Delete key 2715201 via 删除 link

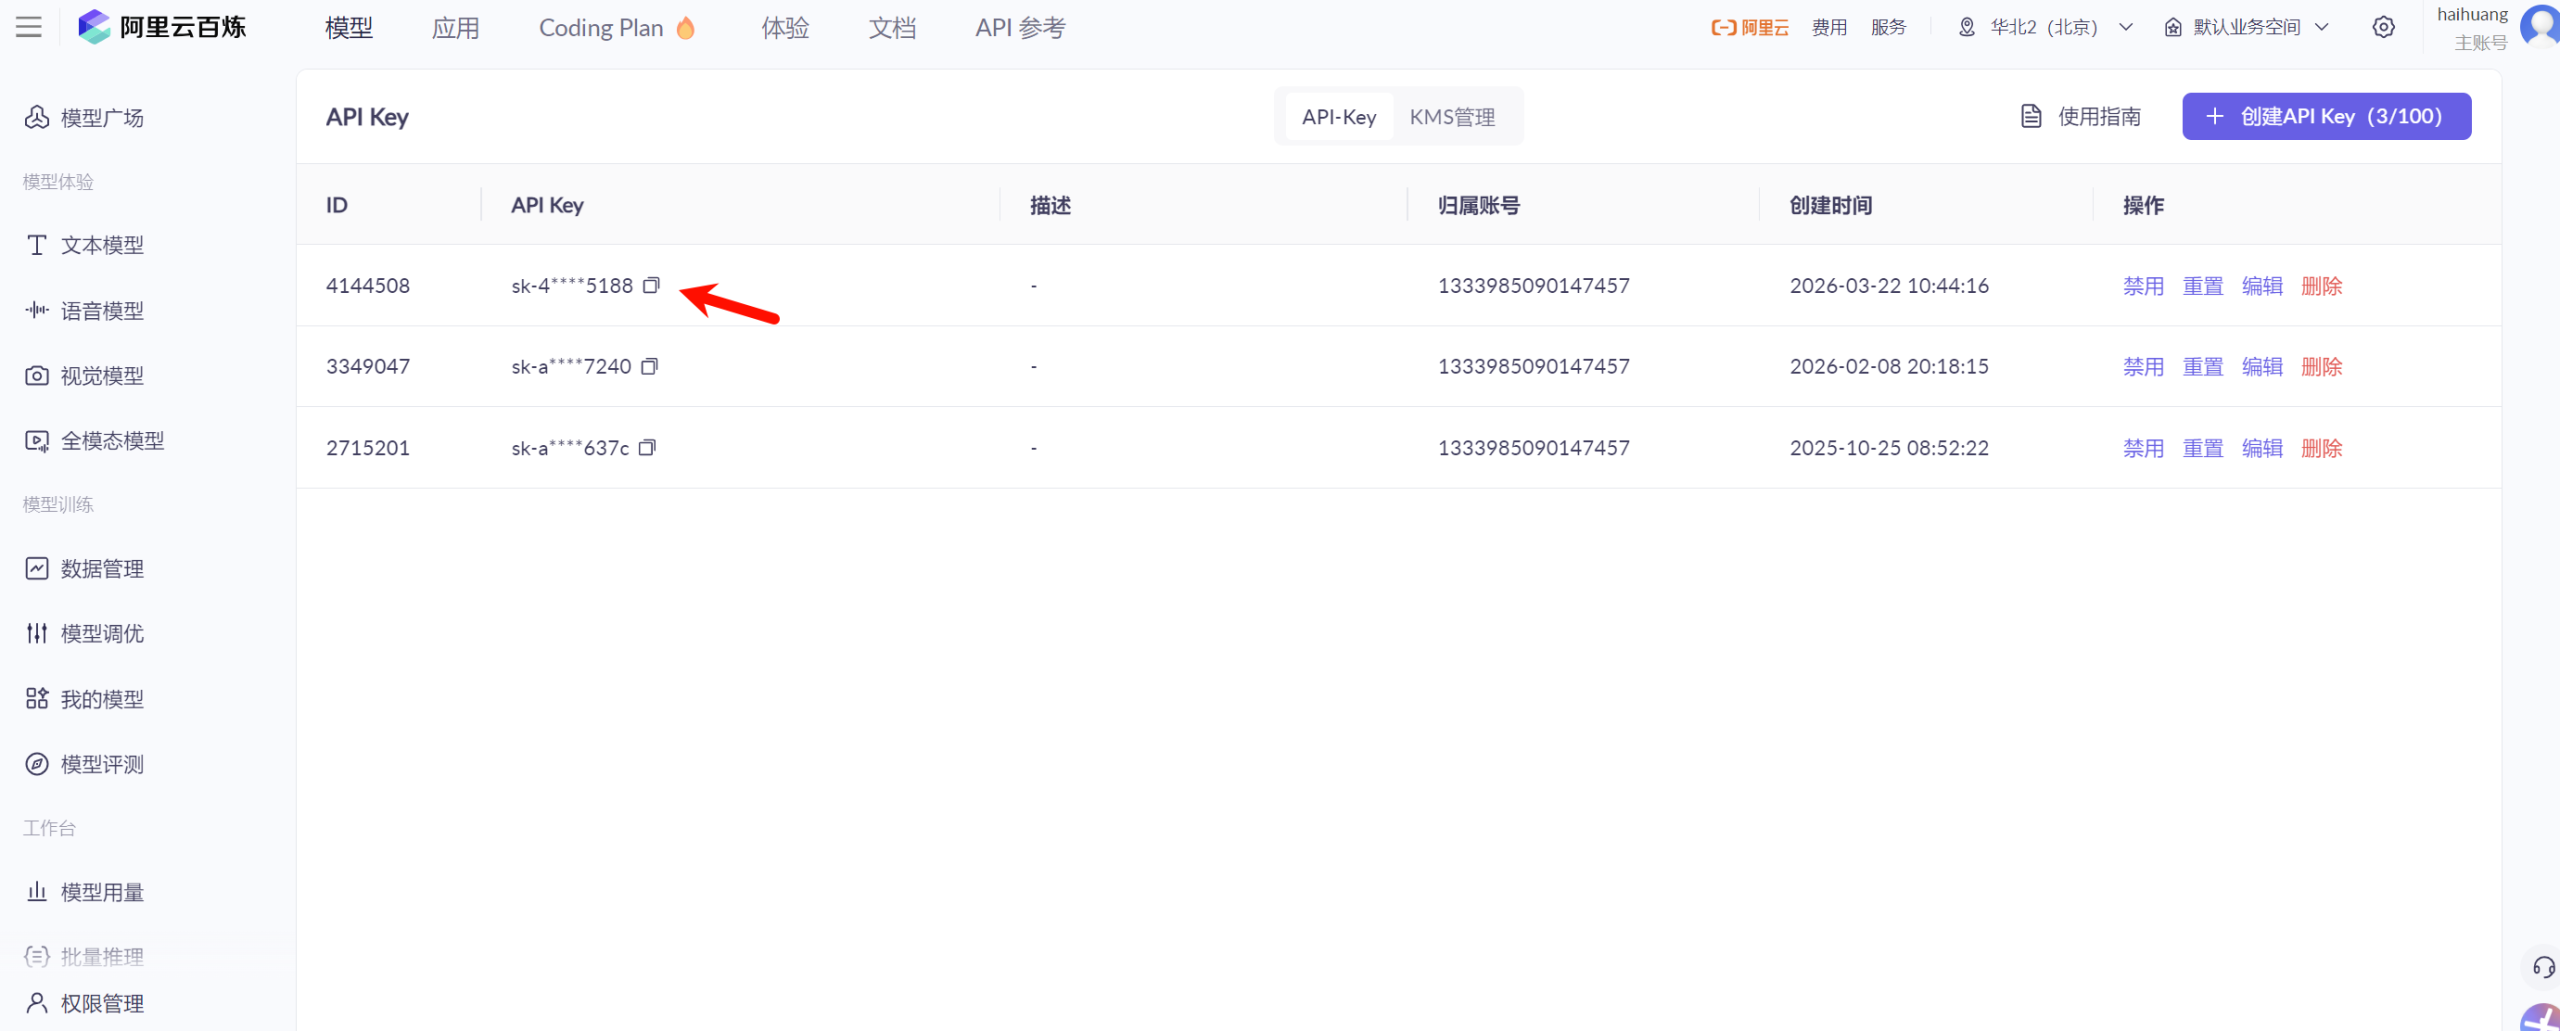click(2320, 447)
